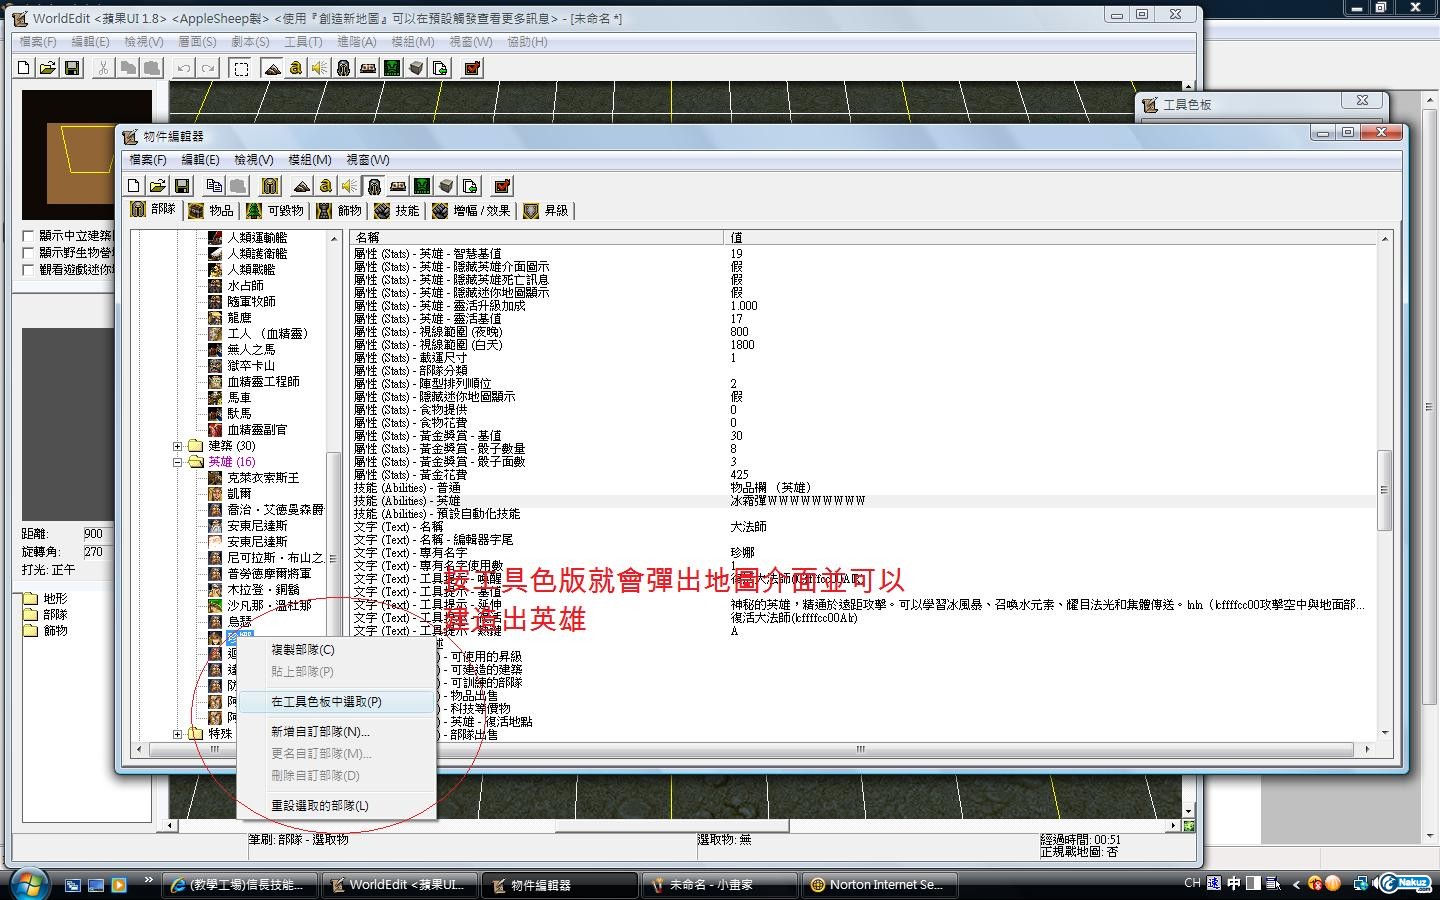The height and width of the screenshot is (900, 1440).
Task: Toggle 顯示中立建築 checkbox
Action: [x=29, y=236]
